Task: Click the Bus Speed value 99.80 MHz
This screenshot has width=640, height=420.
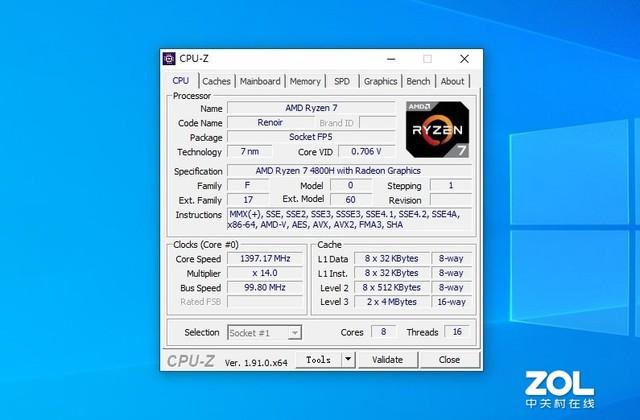Action: coord(265,287)
